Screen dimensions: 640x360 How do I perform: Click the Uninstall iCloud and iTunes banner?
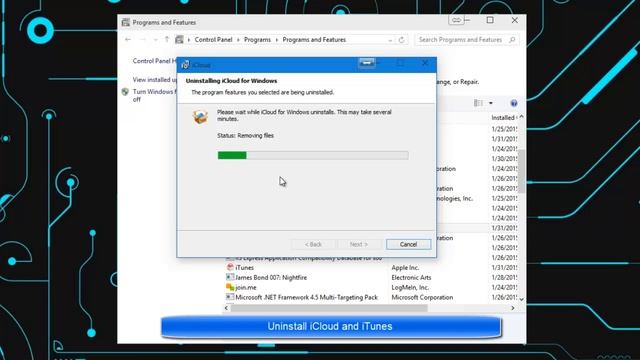pyautogui.click(x=331, y=327)
